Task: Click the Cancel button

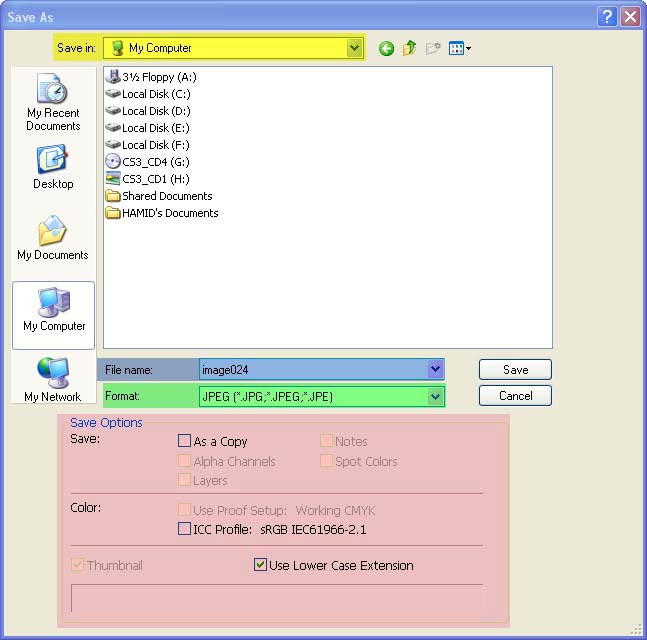Action: [x=515, y=396]
